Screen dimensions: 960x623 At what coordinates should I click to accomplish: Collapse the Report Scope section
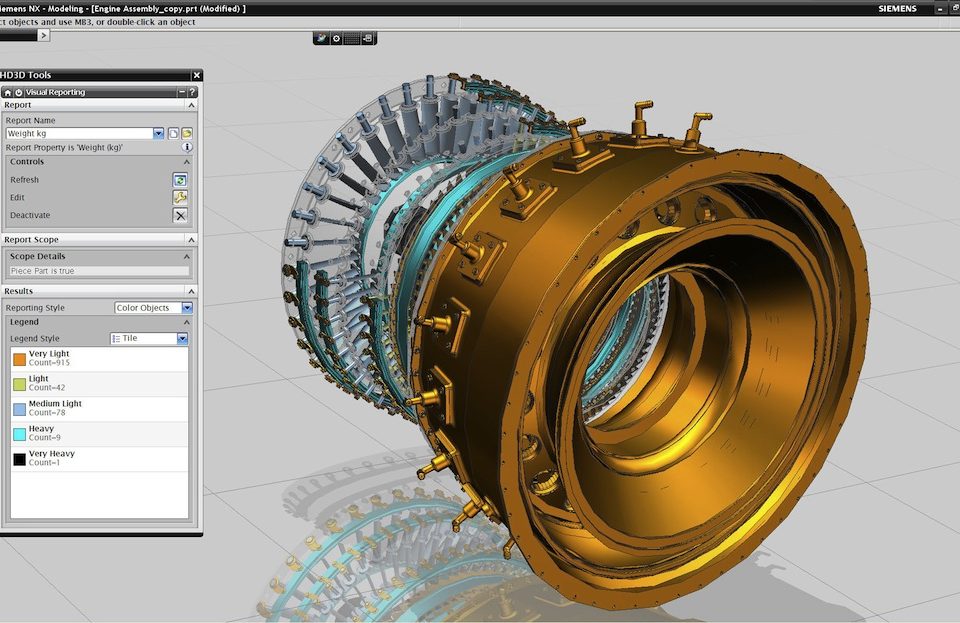pyautogui.click(x=191, y=240)
